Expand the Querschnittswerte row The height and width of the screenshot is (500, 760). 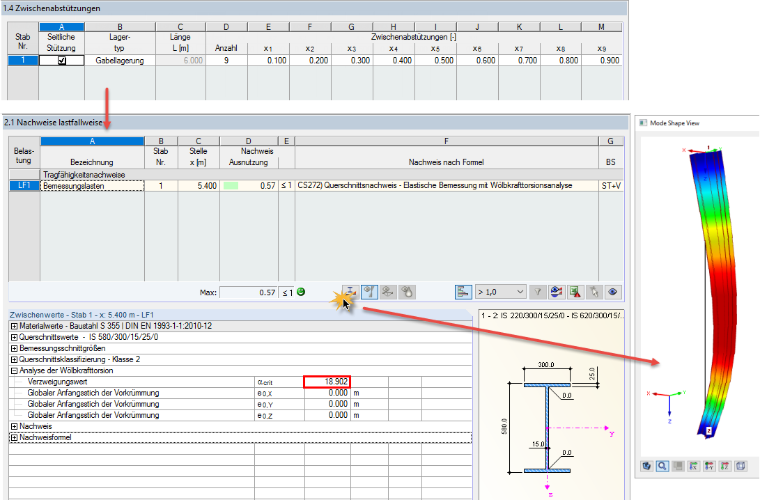14,337
